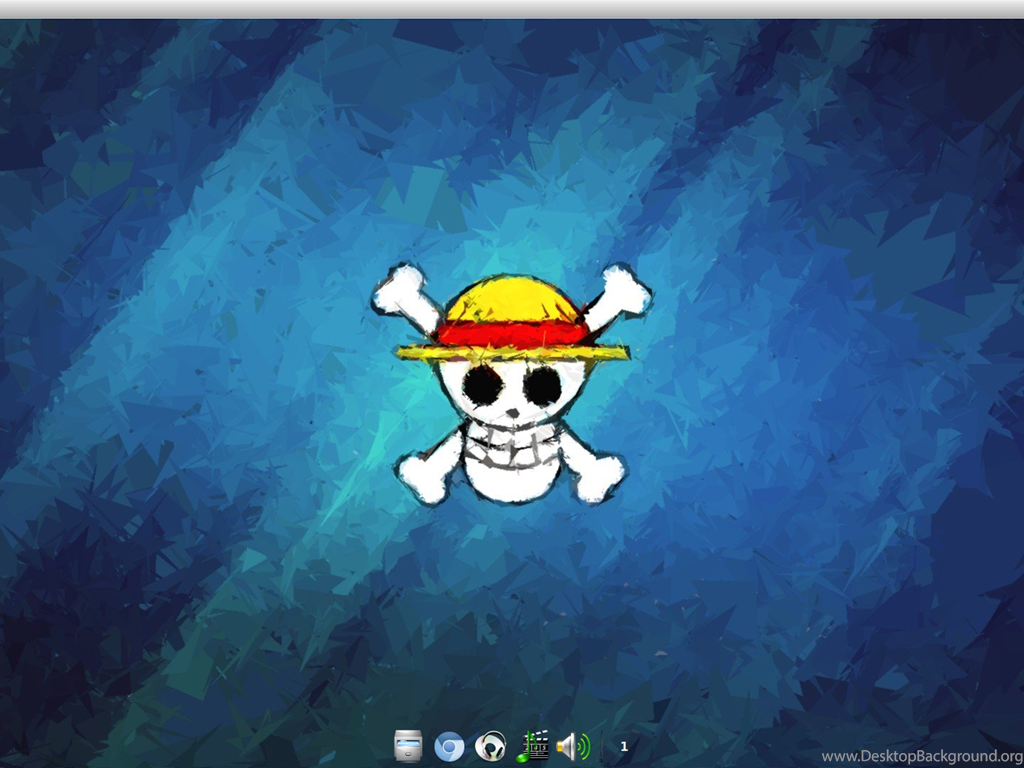This screenshot has height=768, width=1024.
Task: Switch to workspace 1 in the dock
Action: 624,746
